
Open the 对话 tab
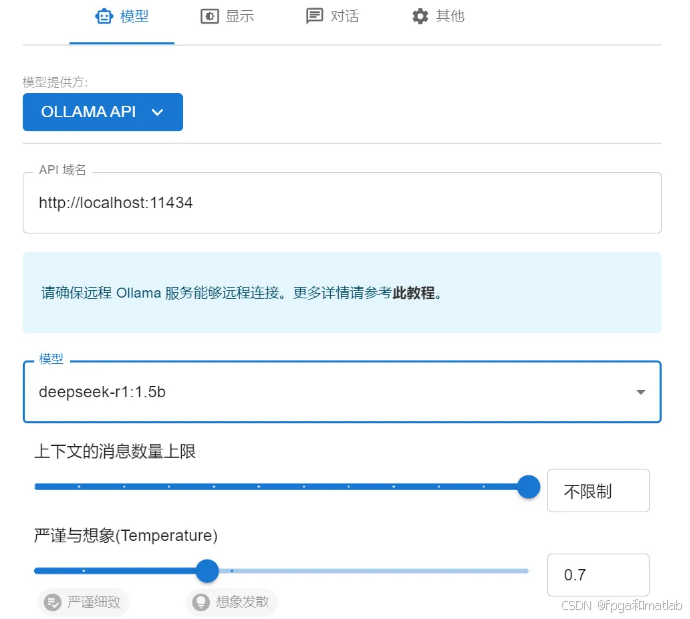tap(332, 18)
